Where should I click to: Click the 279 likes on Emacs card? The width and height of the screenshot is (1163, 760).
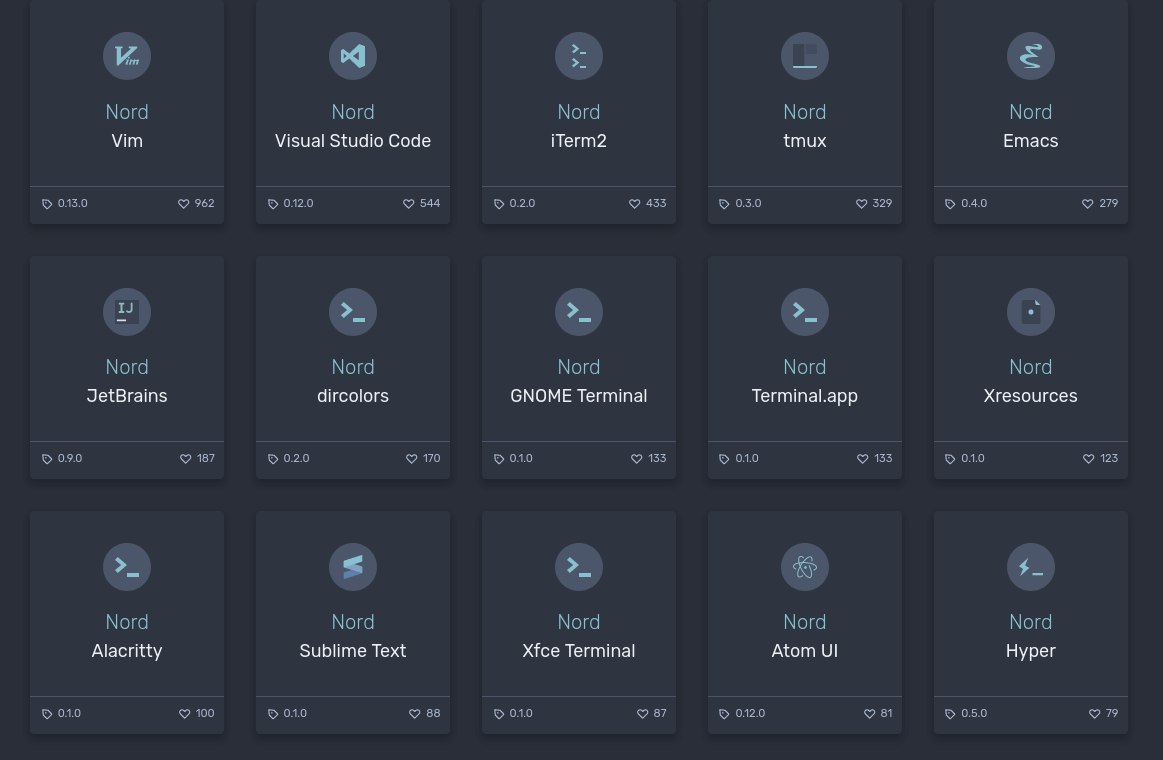(x=1108, y=203)
